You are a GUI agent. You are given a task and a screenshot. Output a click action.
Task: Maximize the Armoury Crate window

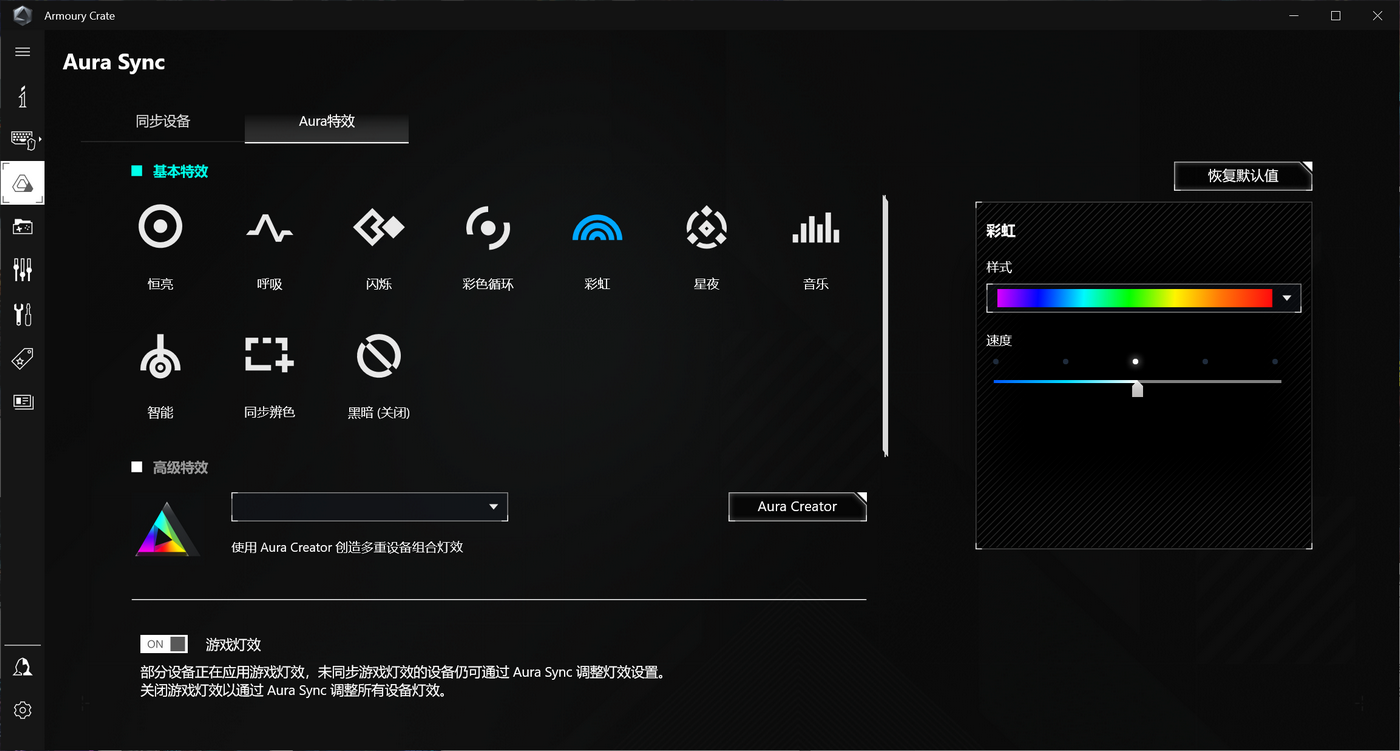pos(1335,16)
